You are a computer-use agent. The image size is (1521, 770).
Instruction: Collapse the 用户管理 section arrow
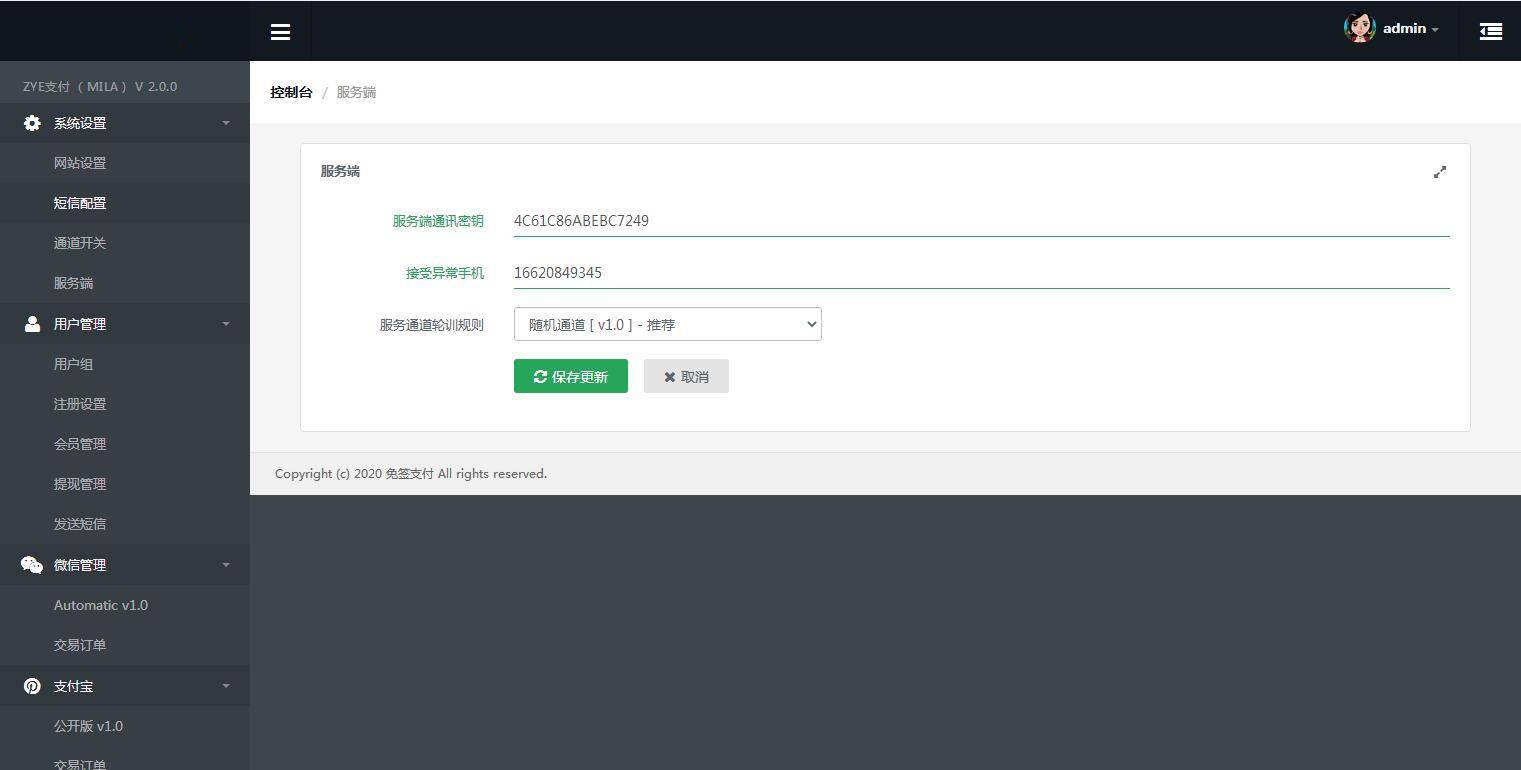coord(226,324)
